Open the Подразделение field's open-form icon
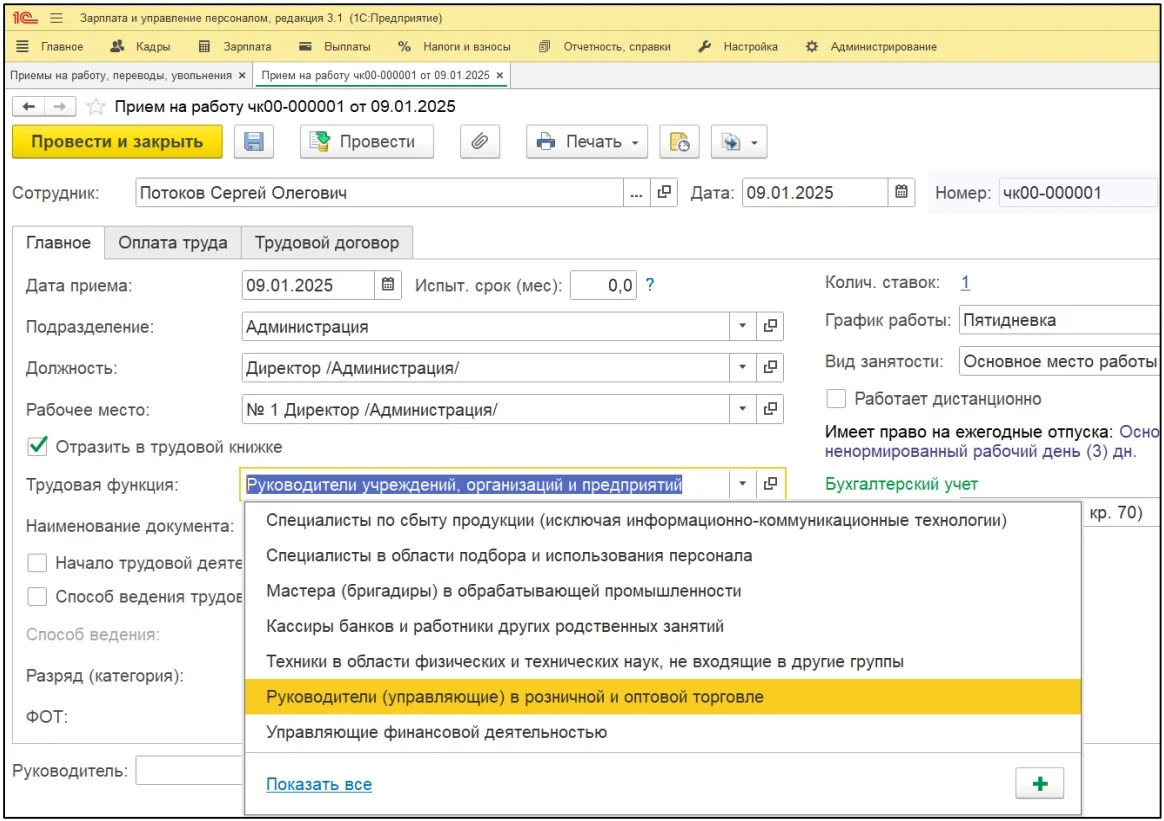1164x821 pixels. pos(770,326)
